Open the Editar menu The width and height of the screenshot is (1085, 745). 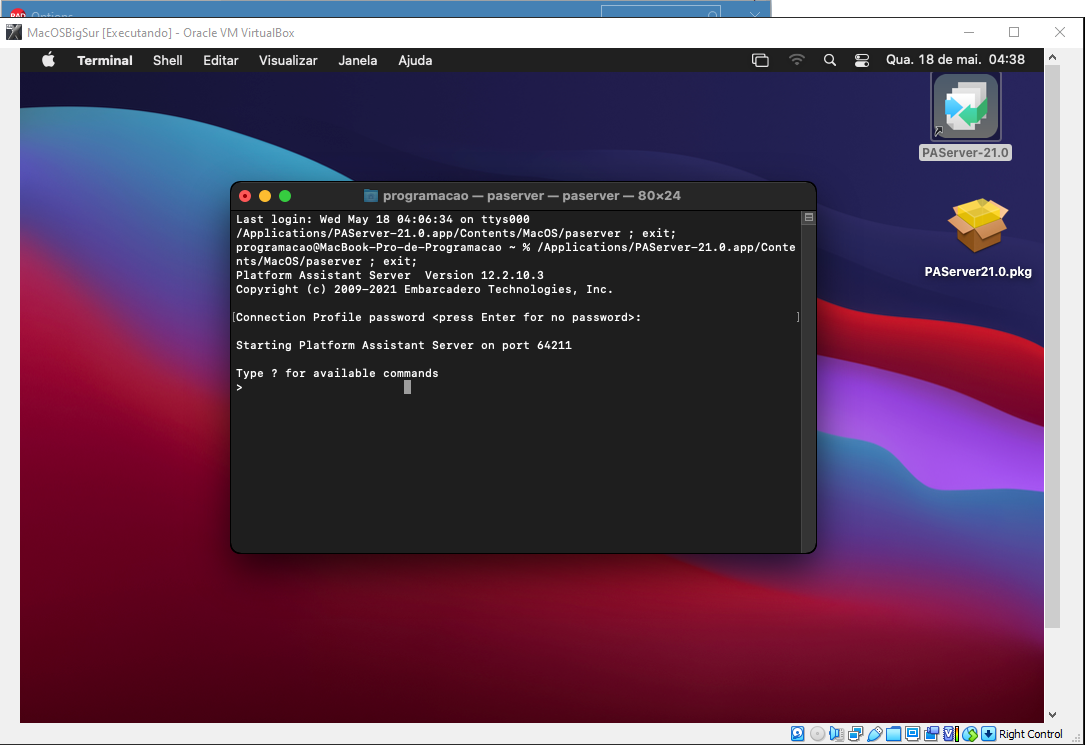221,60
